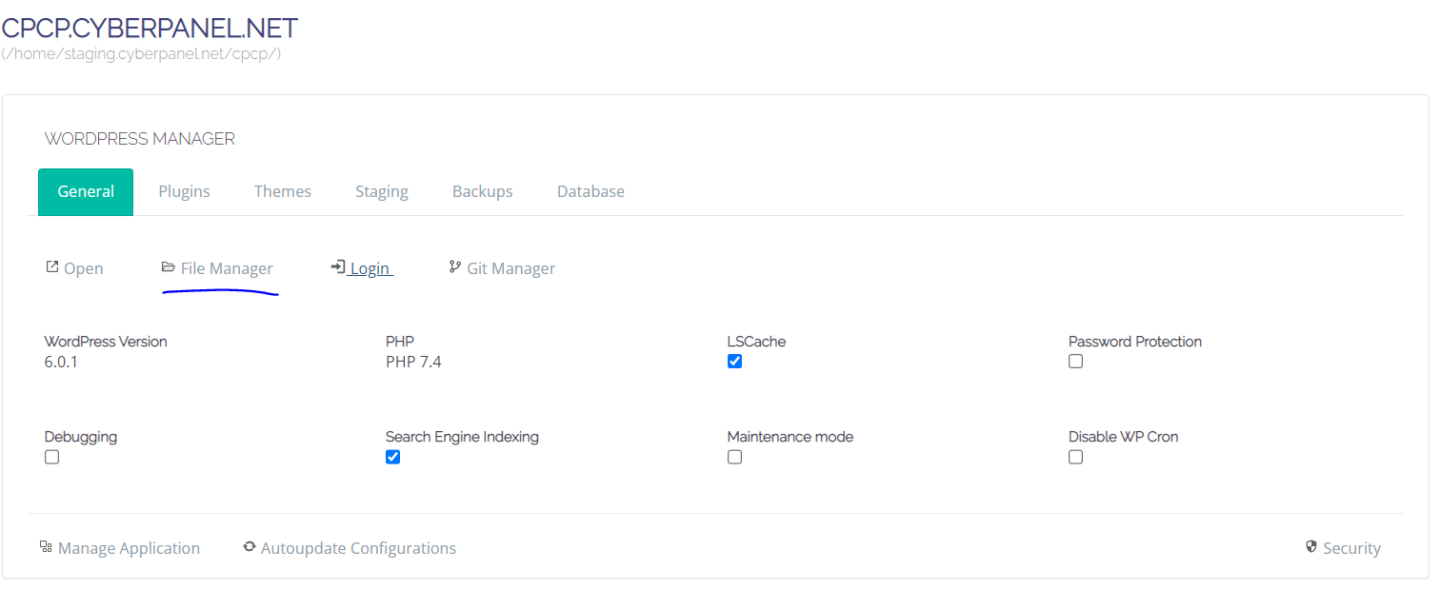Viewport: 1440px width, 590px height.
Task: Click the Manage Application grid icon
Action: point(46,546)
